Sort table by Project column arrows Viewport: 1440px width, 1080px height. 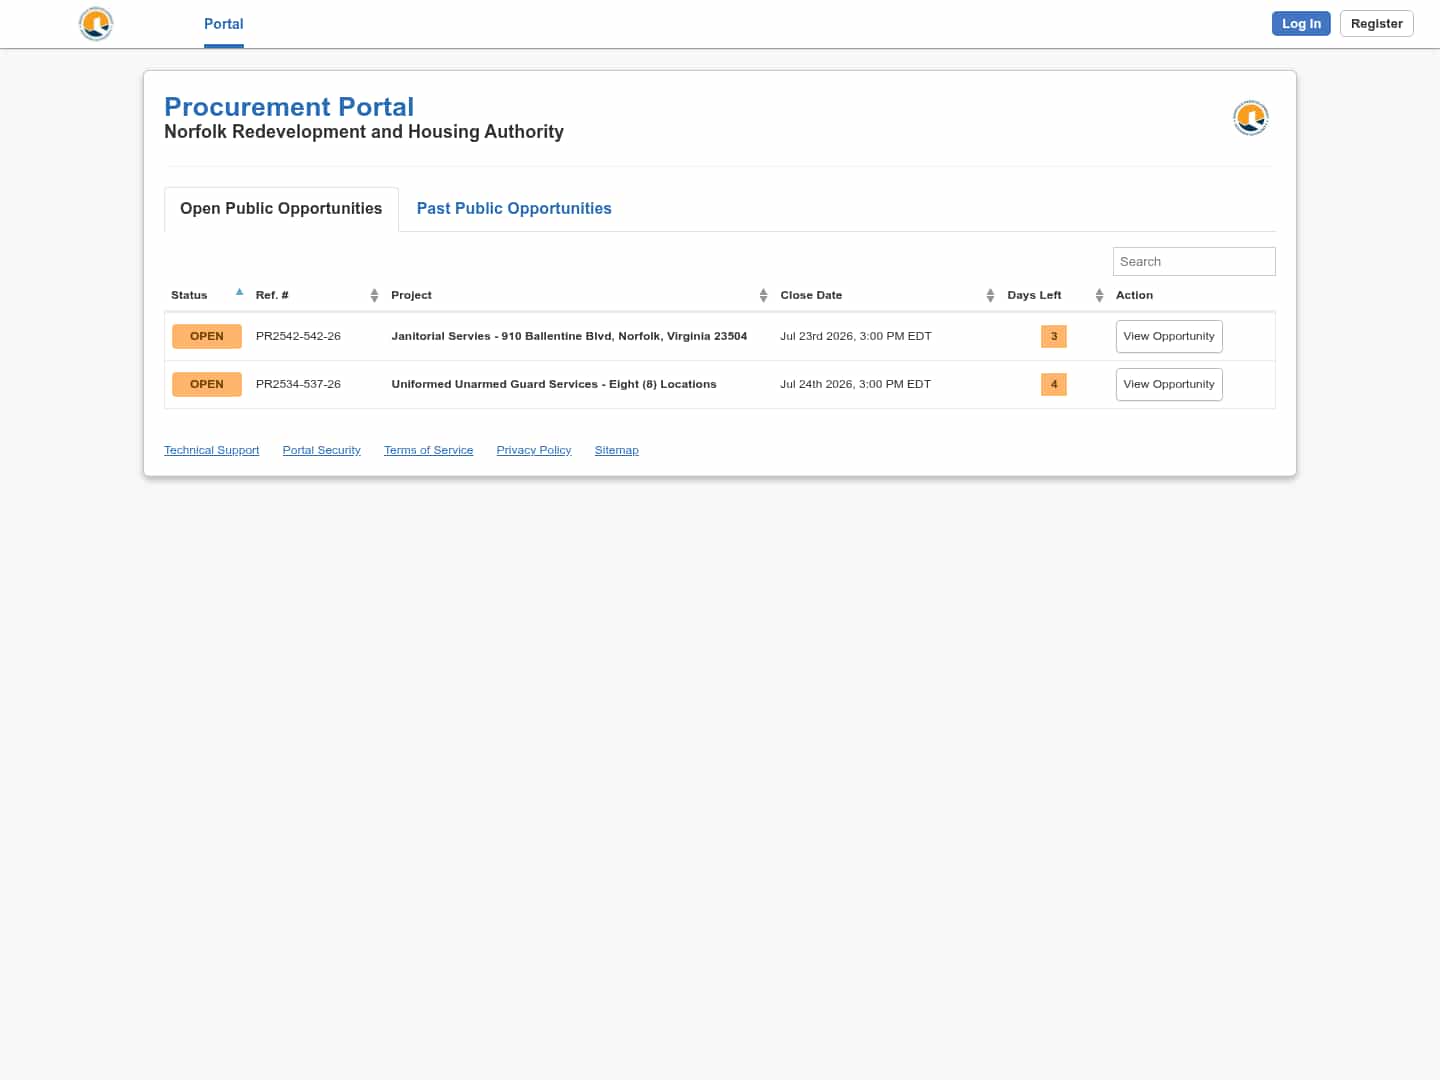click(763, 295)
